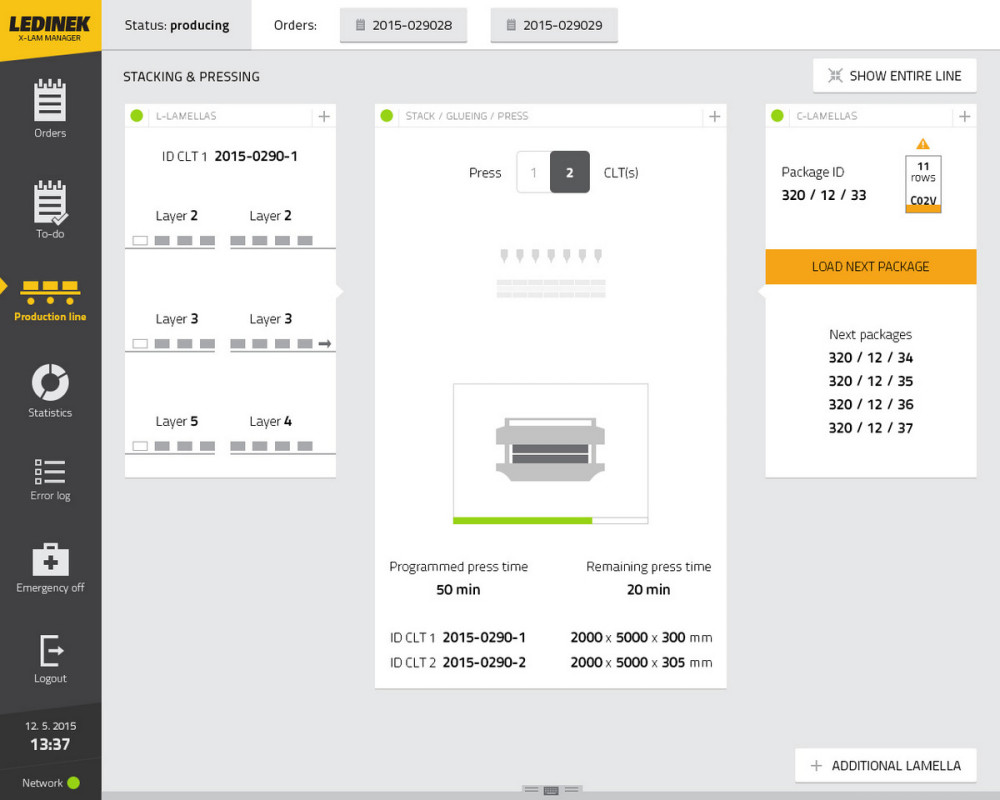Open the Error log icon
1000x800 pixels.
click(50, 472)
